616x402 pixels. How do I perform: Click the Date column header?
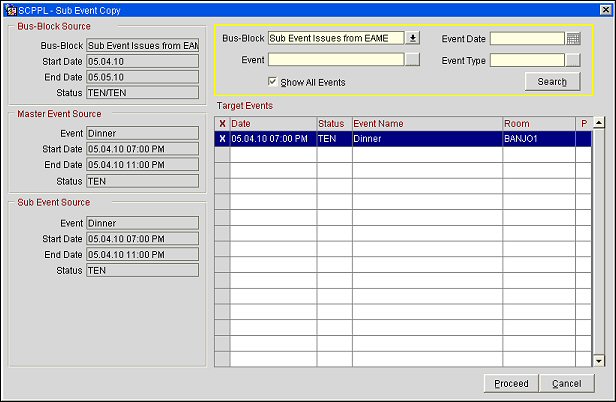tap(272, 123)
